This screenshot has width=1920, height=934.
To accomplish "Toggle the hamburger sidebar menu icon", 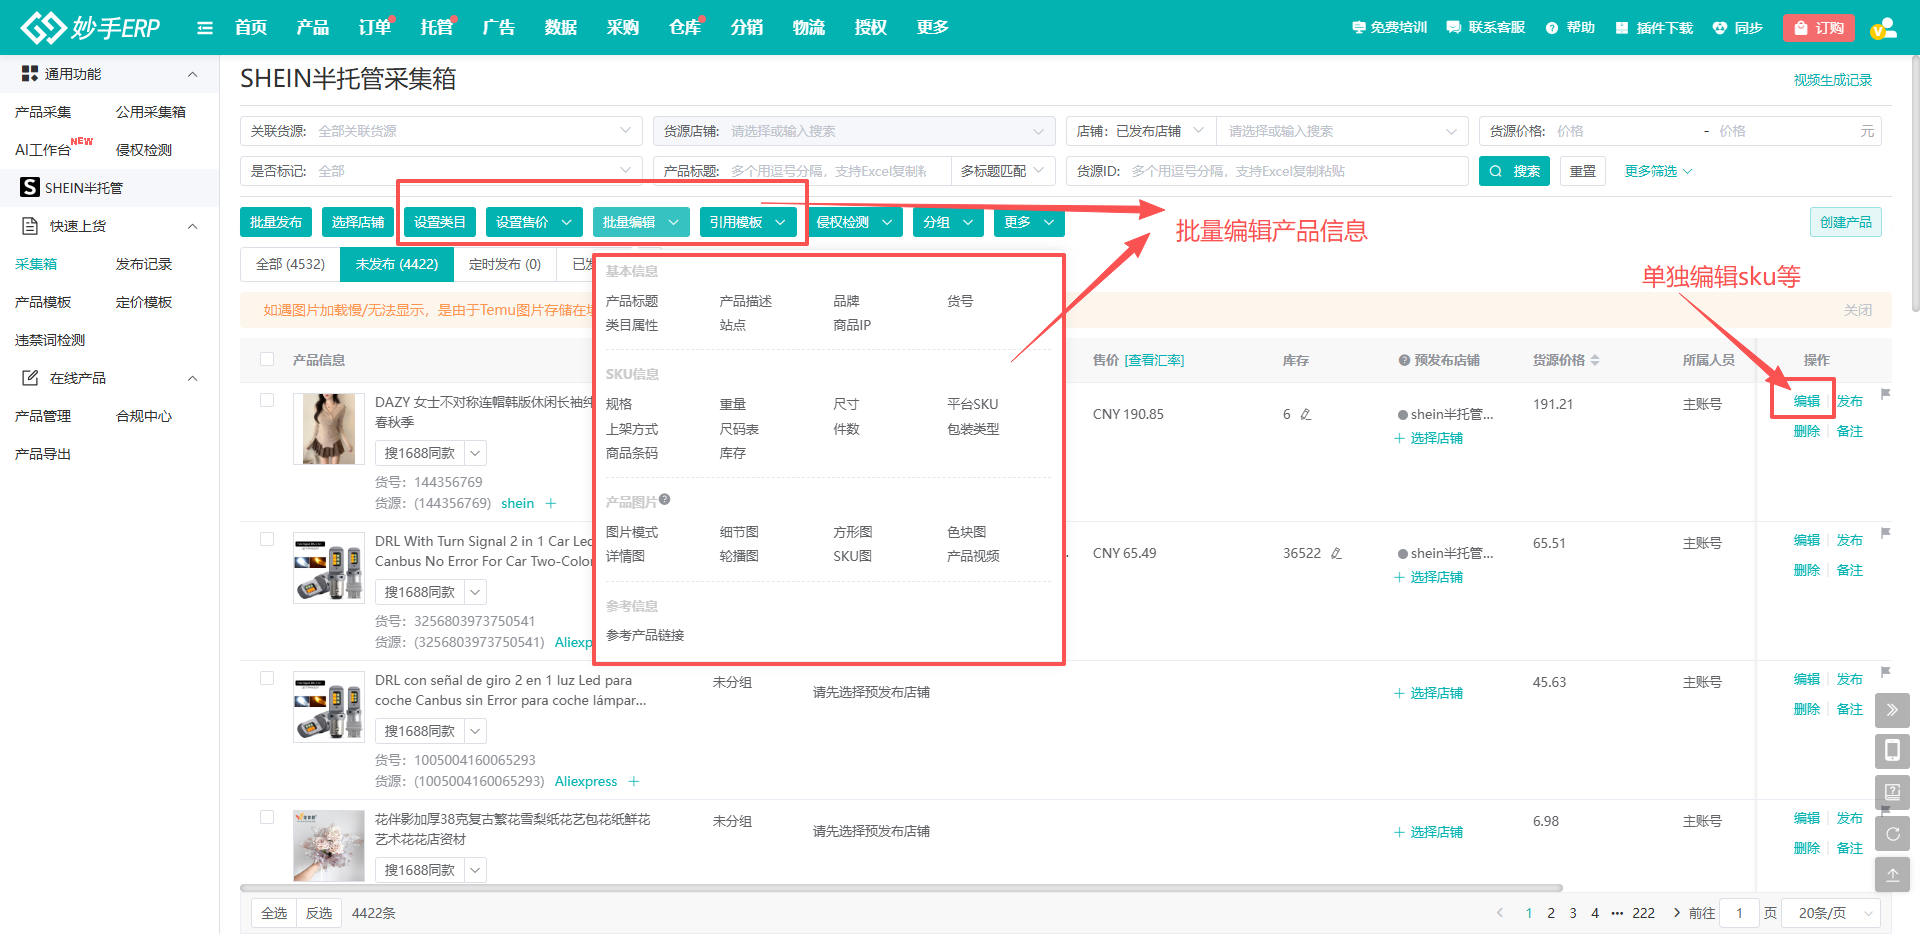I will pos(205,28).
